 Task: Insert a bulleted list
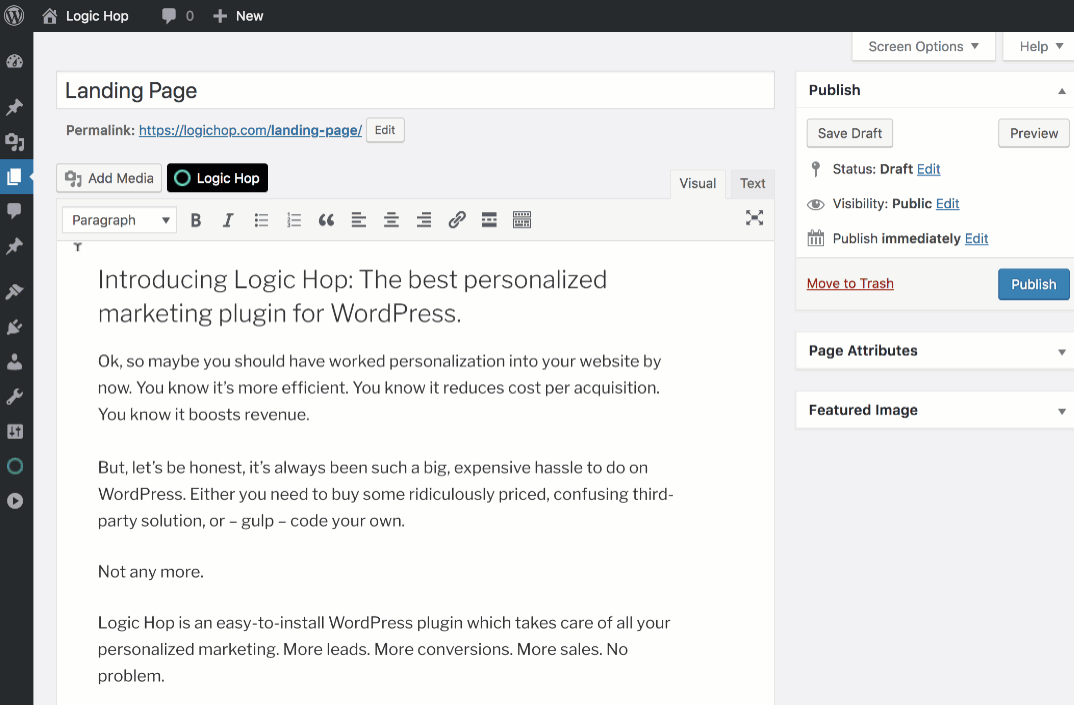tap(261, 220)
